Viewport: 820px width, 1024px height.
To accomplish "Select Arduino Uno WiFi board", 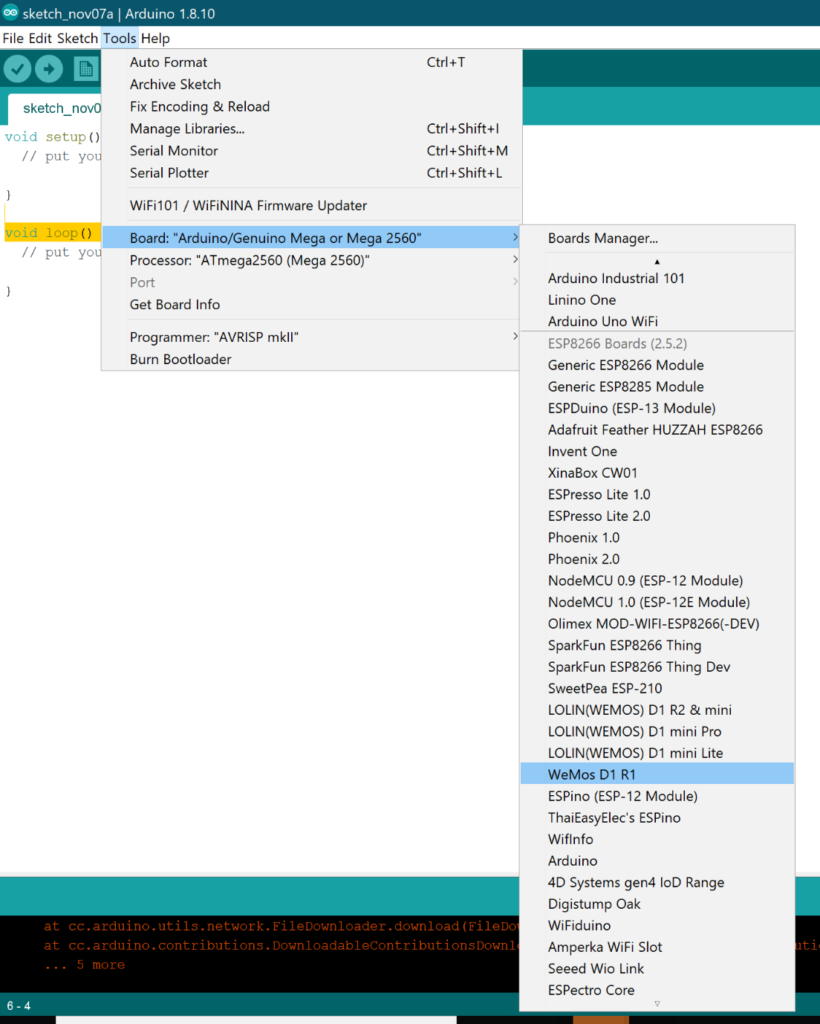I will tap(657, 321).
